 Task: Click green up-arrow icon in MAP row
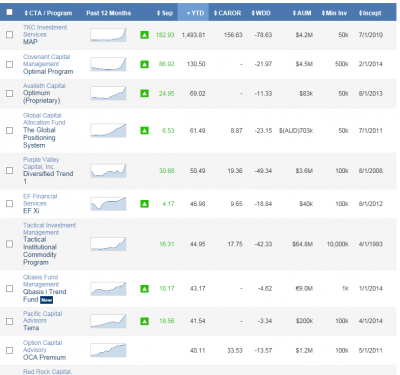coord(144,35)
